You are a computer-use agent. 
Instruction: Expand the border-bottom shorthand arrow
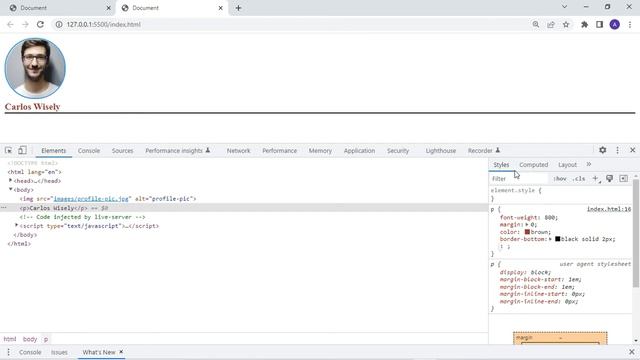coord(551,239)
